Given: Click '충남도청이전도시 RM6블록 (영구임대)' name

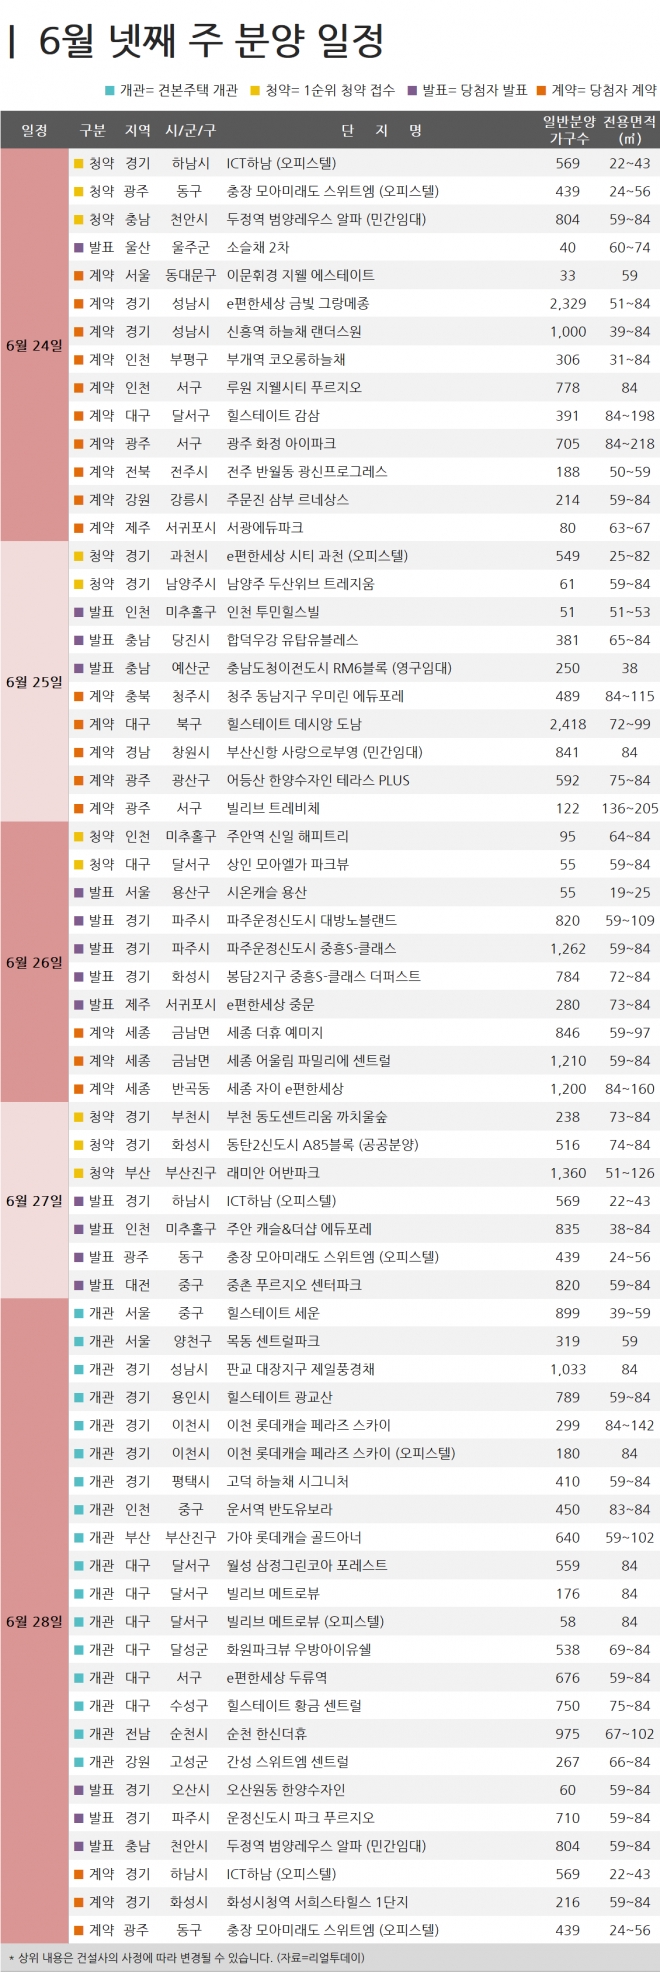Looking at the screenshot, I should 339,668.
